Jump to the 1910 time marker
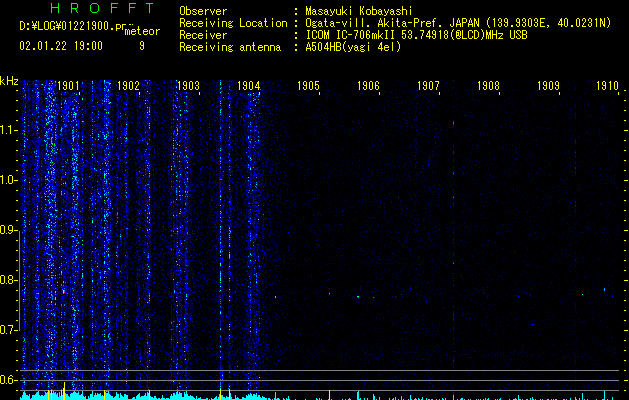 607,85
